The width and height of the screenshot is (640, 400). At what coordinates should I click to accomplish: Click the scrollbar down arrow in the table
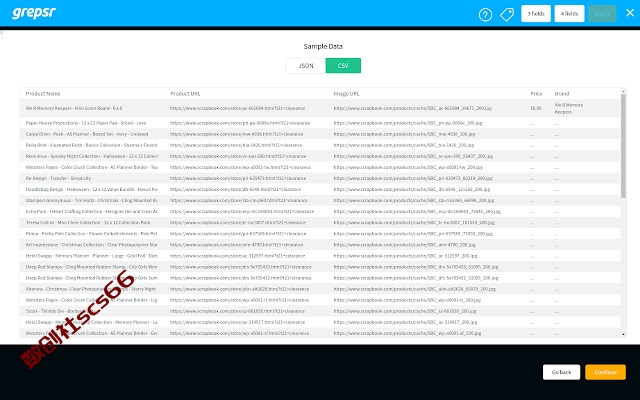tap(623, 334)
